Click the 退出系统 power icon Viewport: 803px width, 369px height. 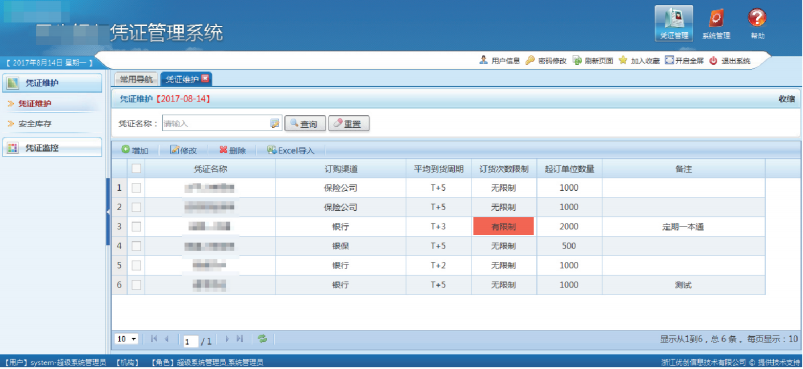(x=713, y=60)
